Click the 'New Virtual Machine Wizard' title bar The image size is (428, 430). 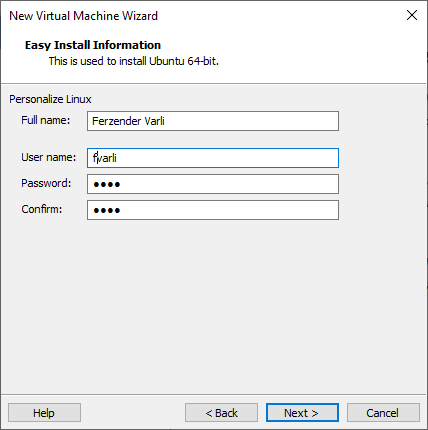[83, 16]
